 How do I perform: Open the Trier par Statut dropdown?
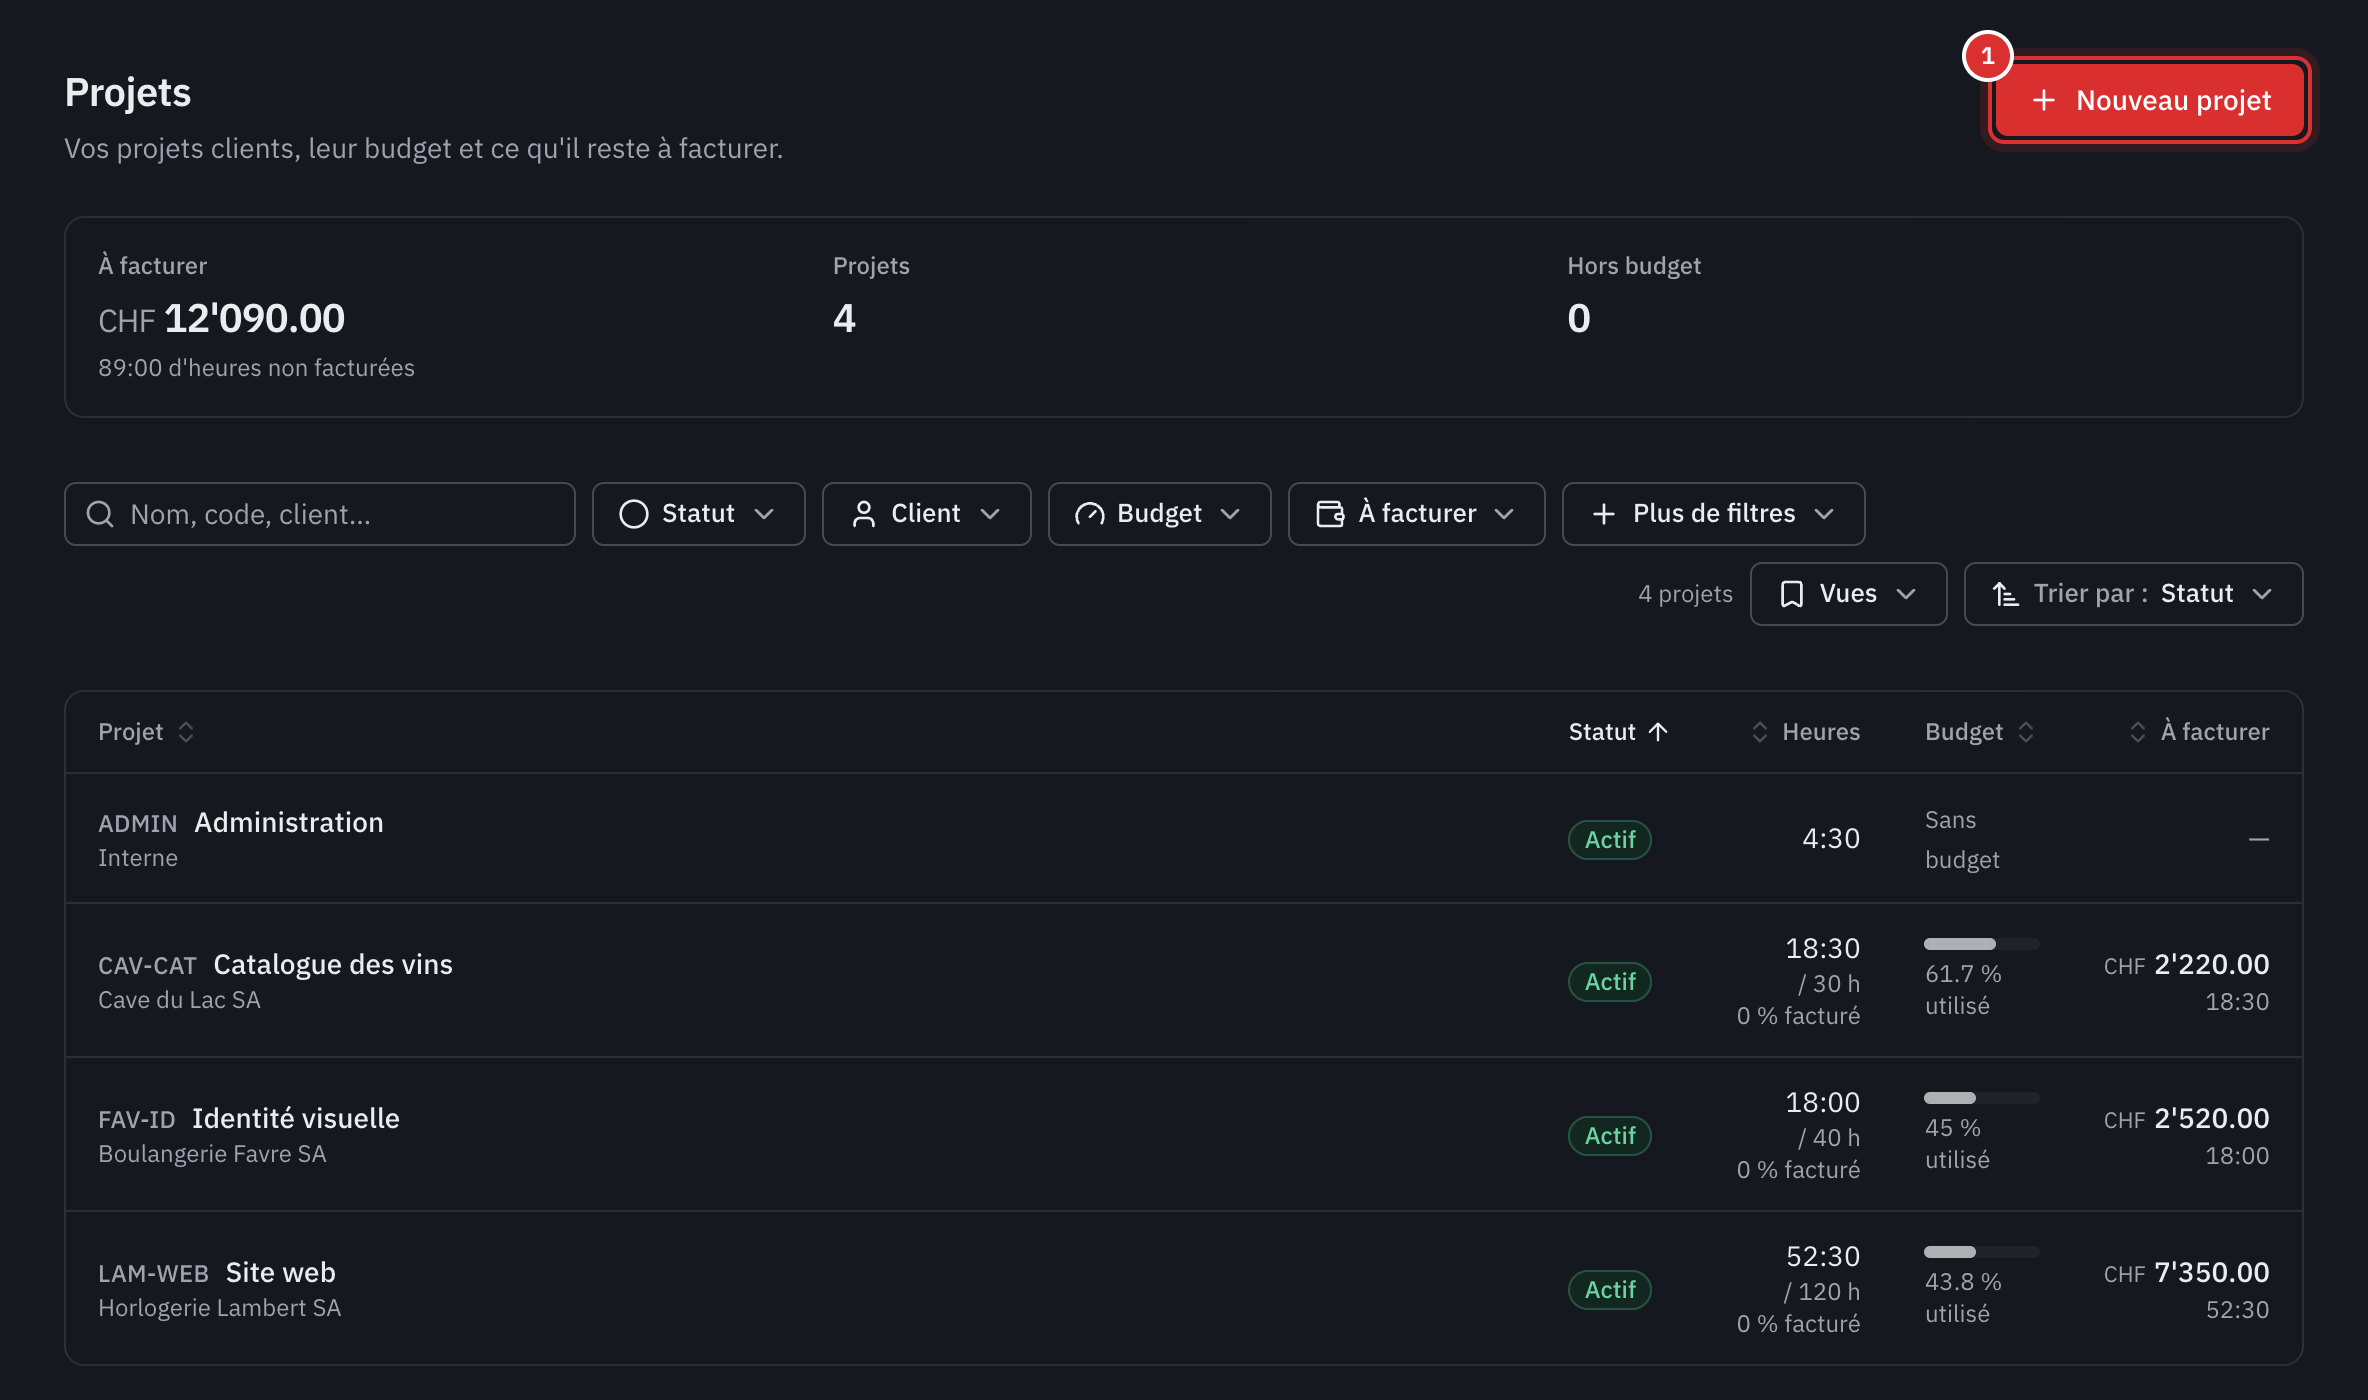(2133, 594)
